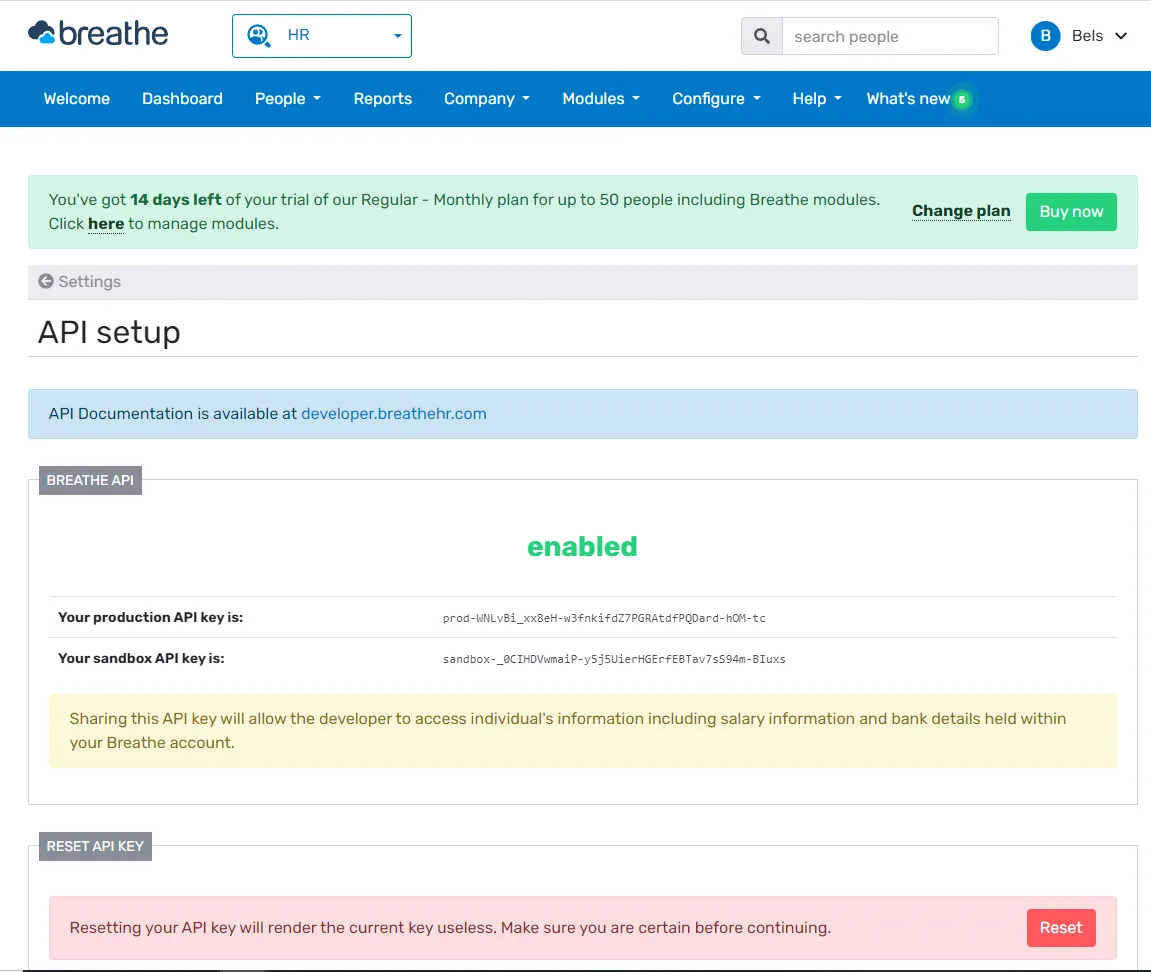Image resolution: width=1151 pixels, height=972 pixels.
Task: Click the Change plan link
Action: coord(961,211)
